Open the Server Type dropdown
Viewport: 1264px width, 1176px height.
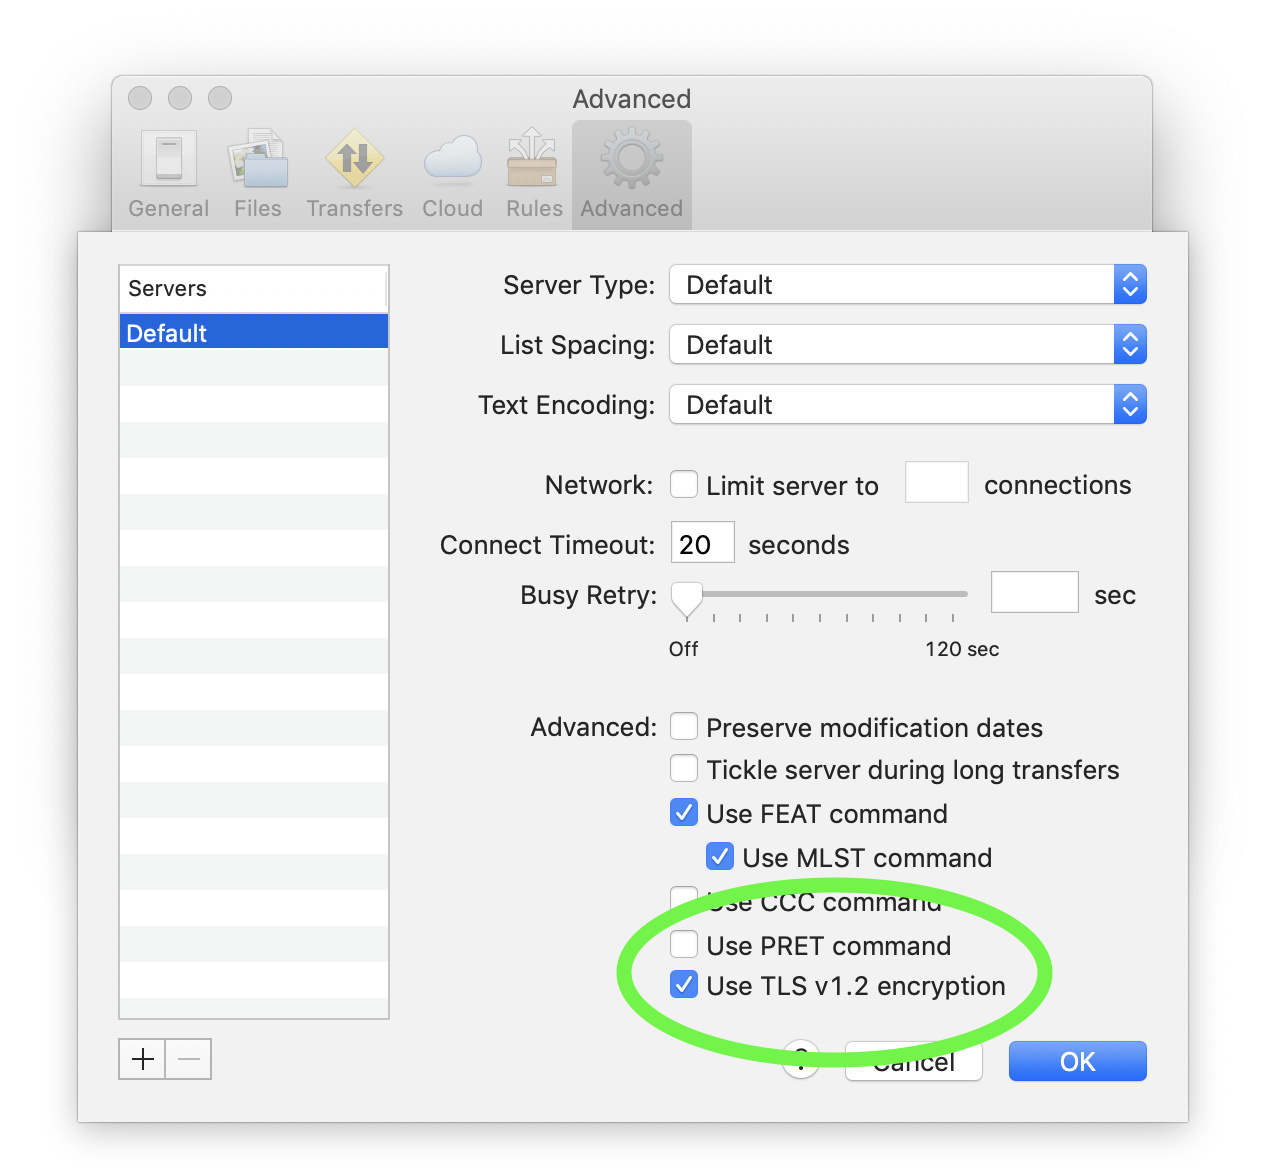[x=907, y=285]
